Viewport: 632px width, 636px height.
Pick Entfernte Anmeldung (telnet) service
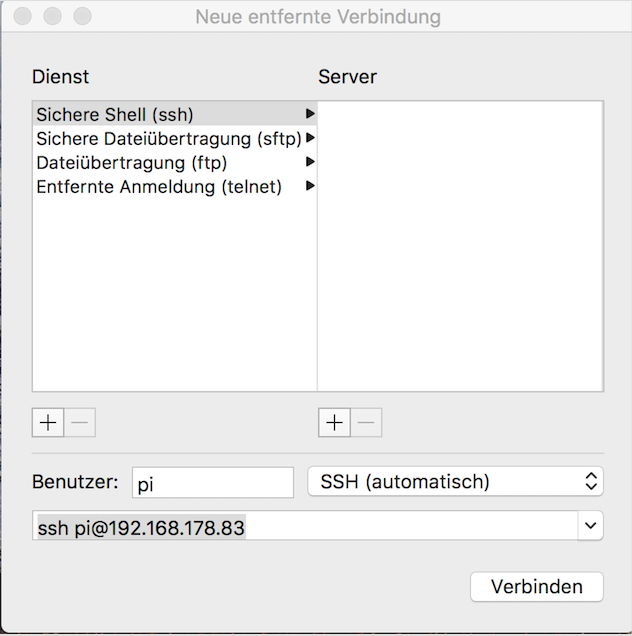click(x=159, y=187)
